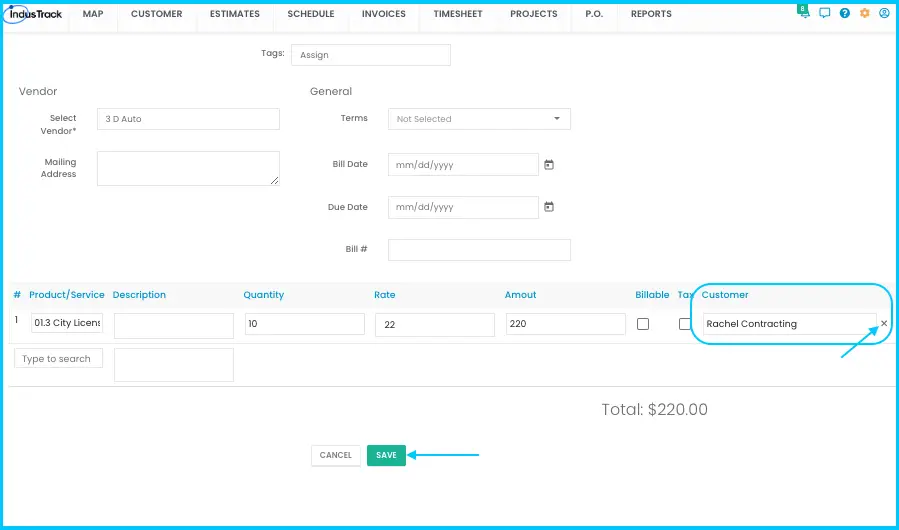Click the empty description box in new row
The height and width of the screenshot is (530, 899).
click(x=174, y=365)
